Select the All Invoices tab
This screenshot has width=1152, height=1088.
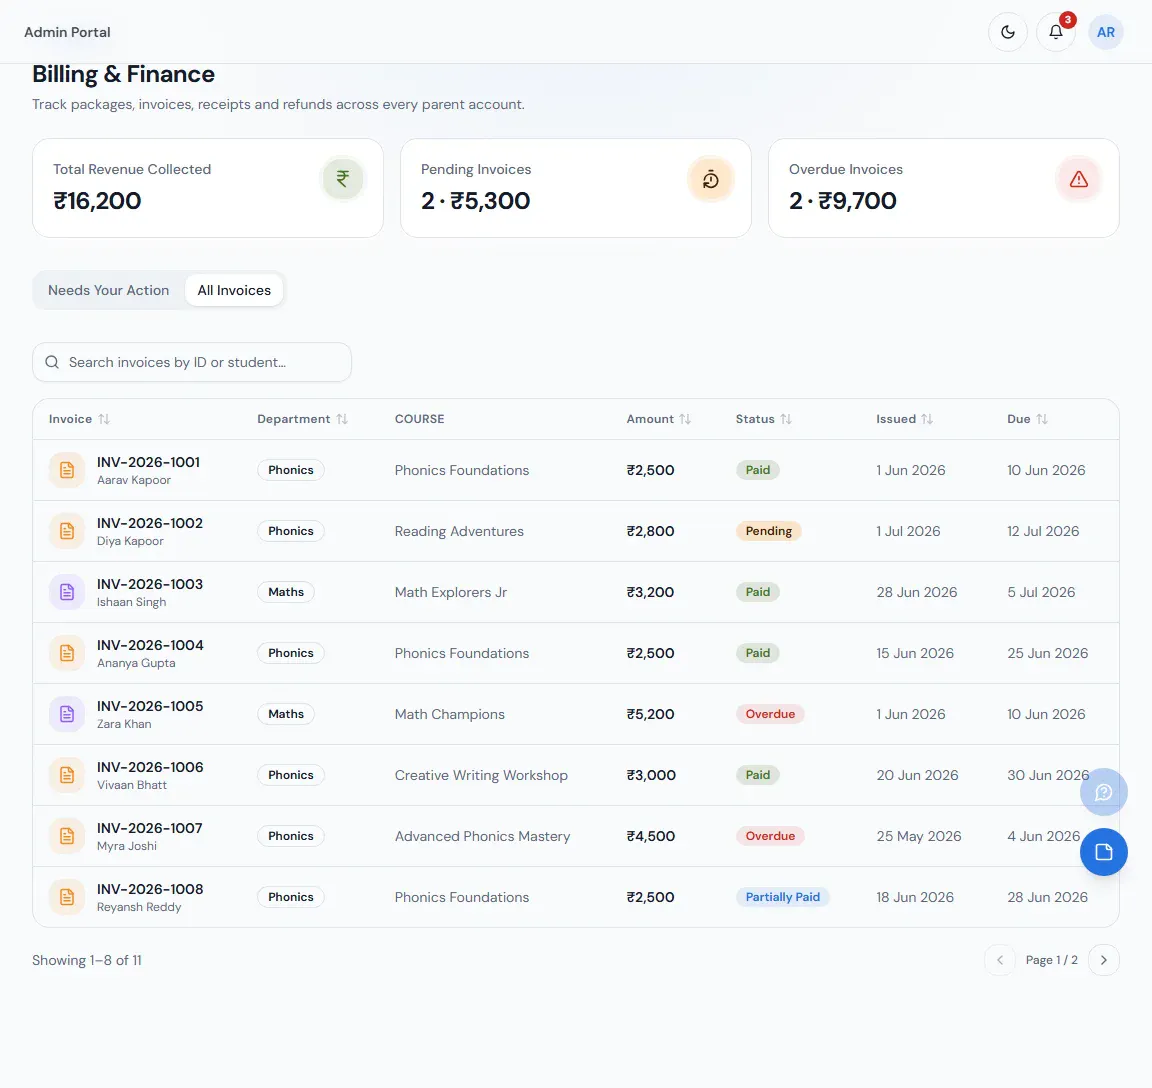click(x=234, y=290)
